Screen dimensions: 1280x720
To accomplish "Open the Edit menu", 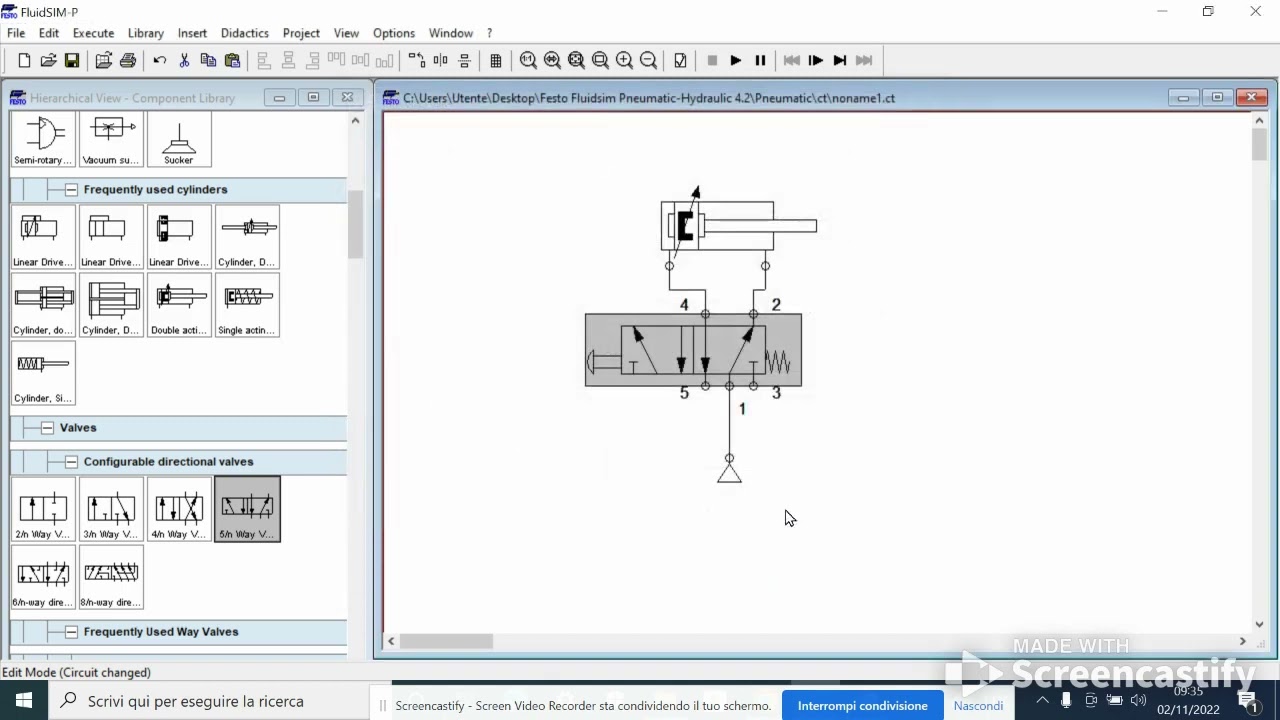I will pos(49,33).
